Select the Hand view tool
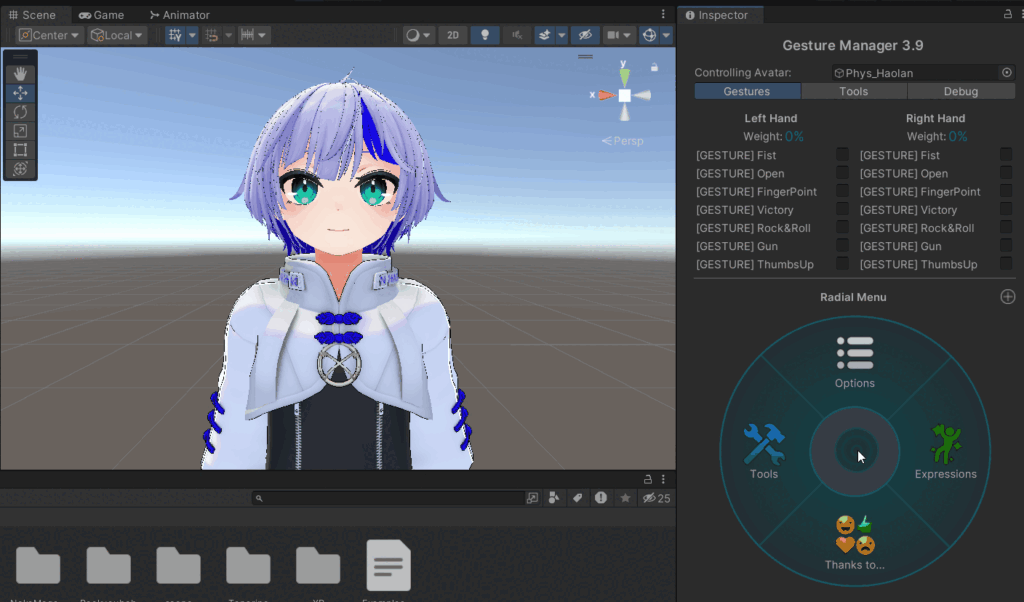Screen dimensions: 1024x602 pos(20,74)
